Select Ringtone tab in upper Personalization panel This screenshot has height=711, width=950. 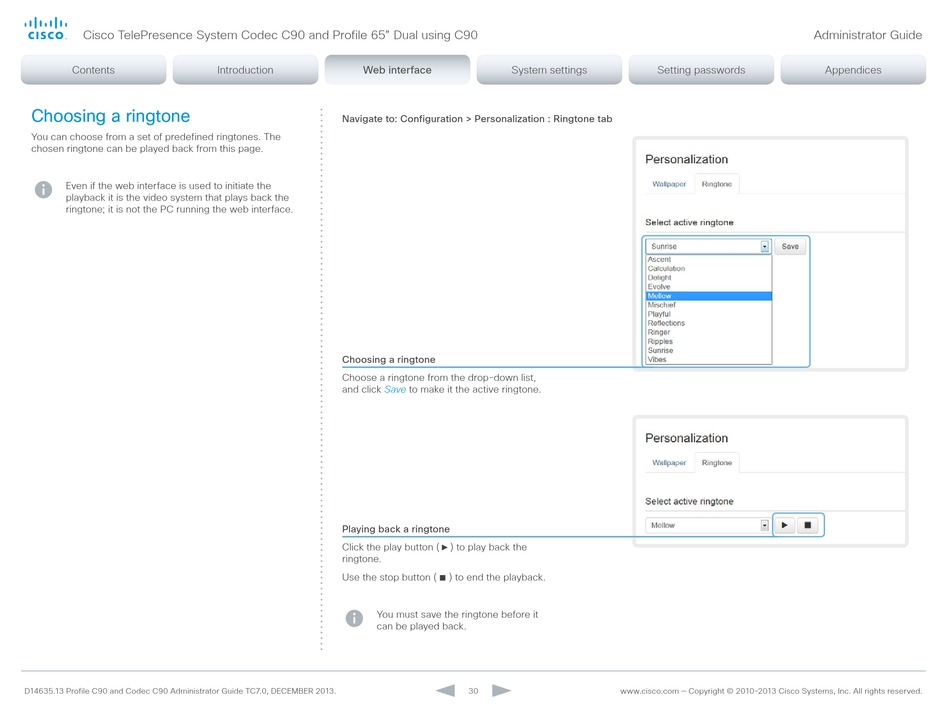click(x=717, y=184)
